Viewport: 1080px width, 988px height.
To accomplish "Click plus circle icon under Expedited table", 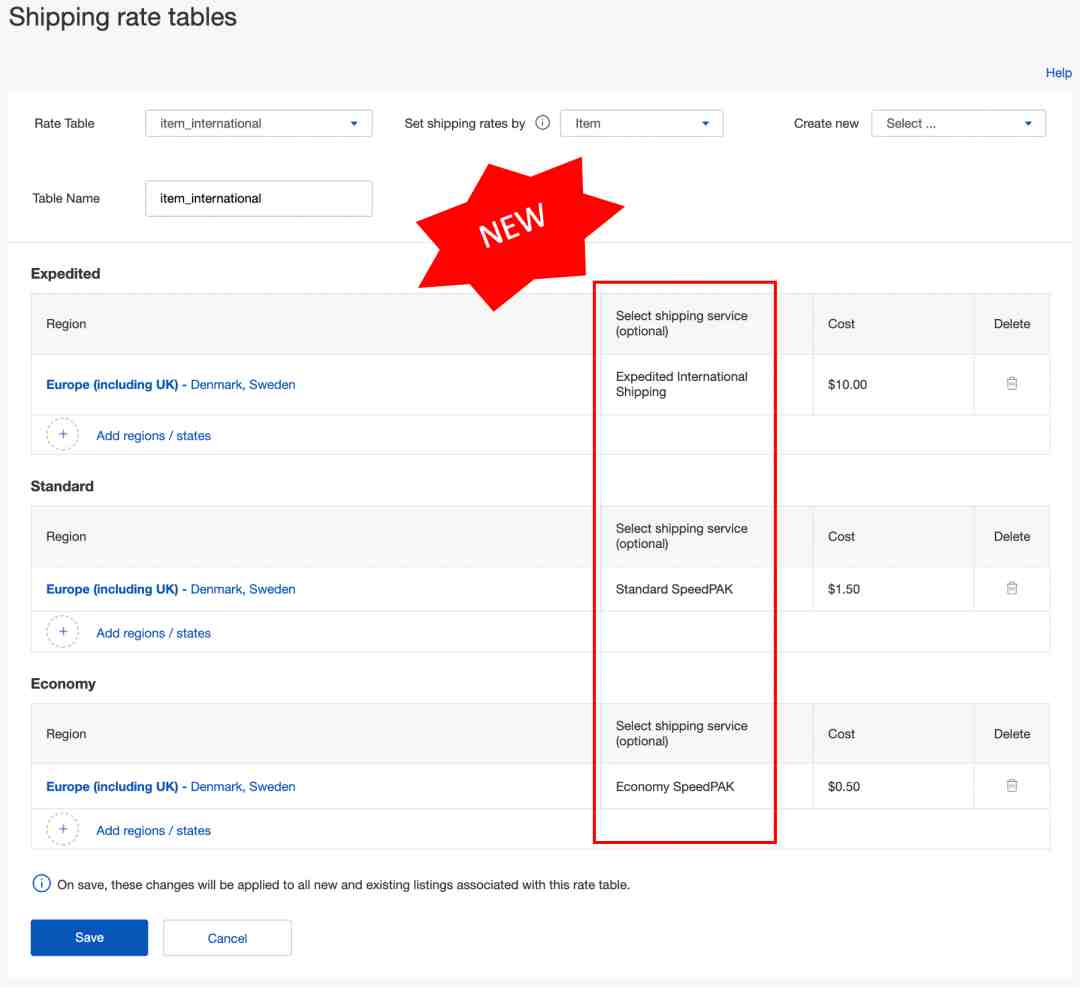I will [62, 435].
